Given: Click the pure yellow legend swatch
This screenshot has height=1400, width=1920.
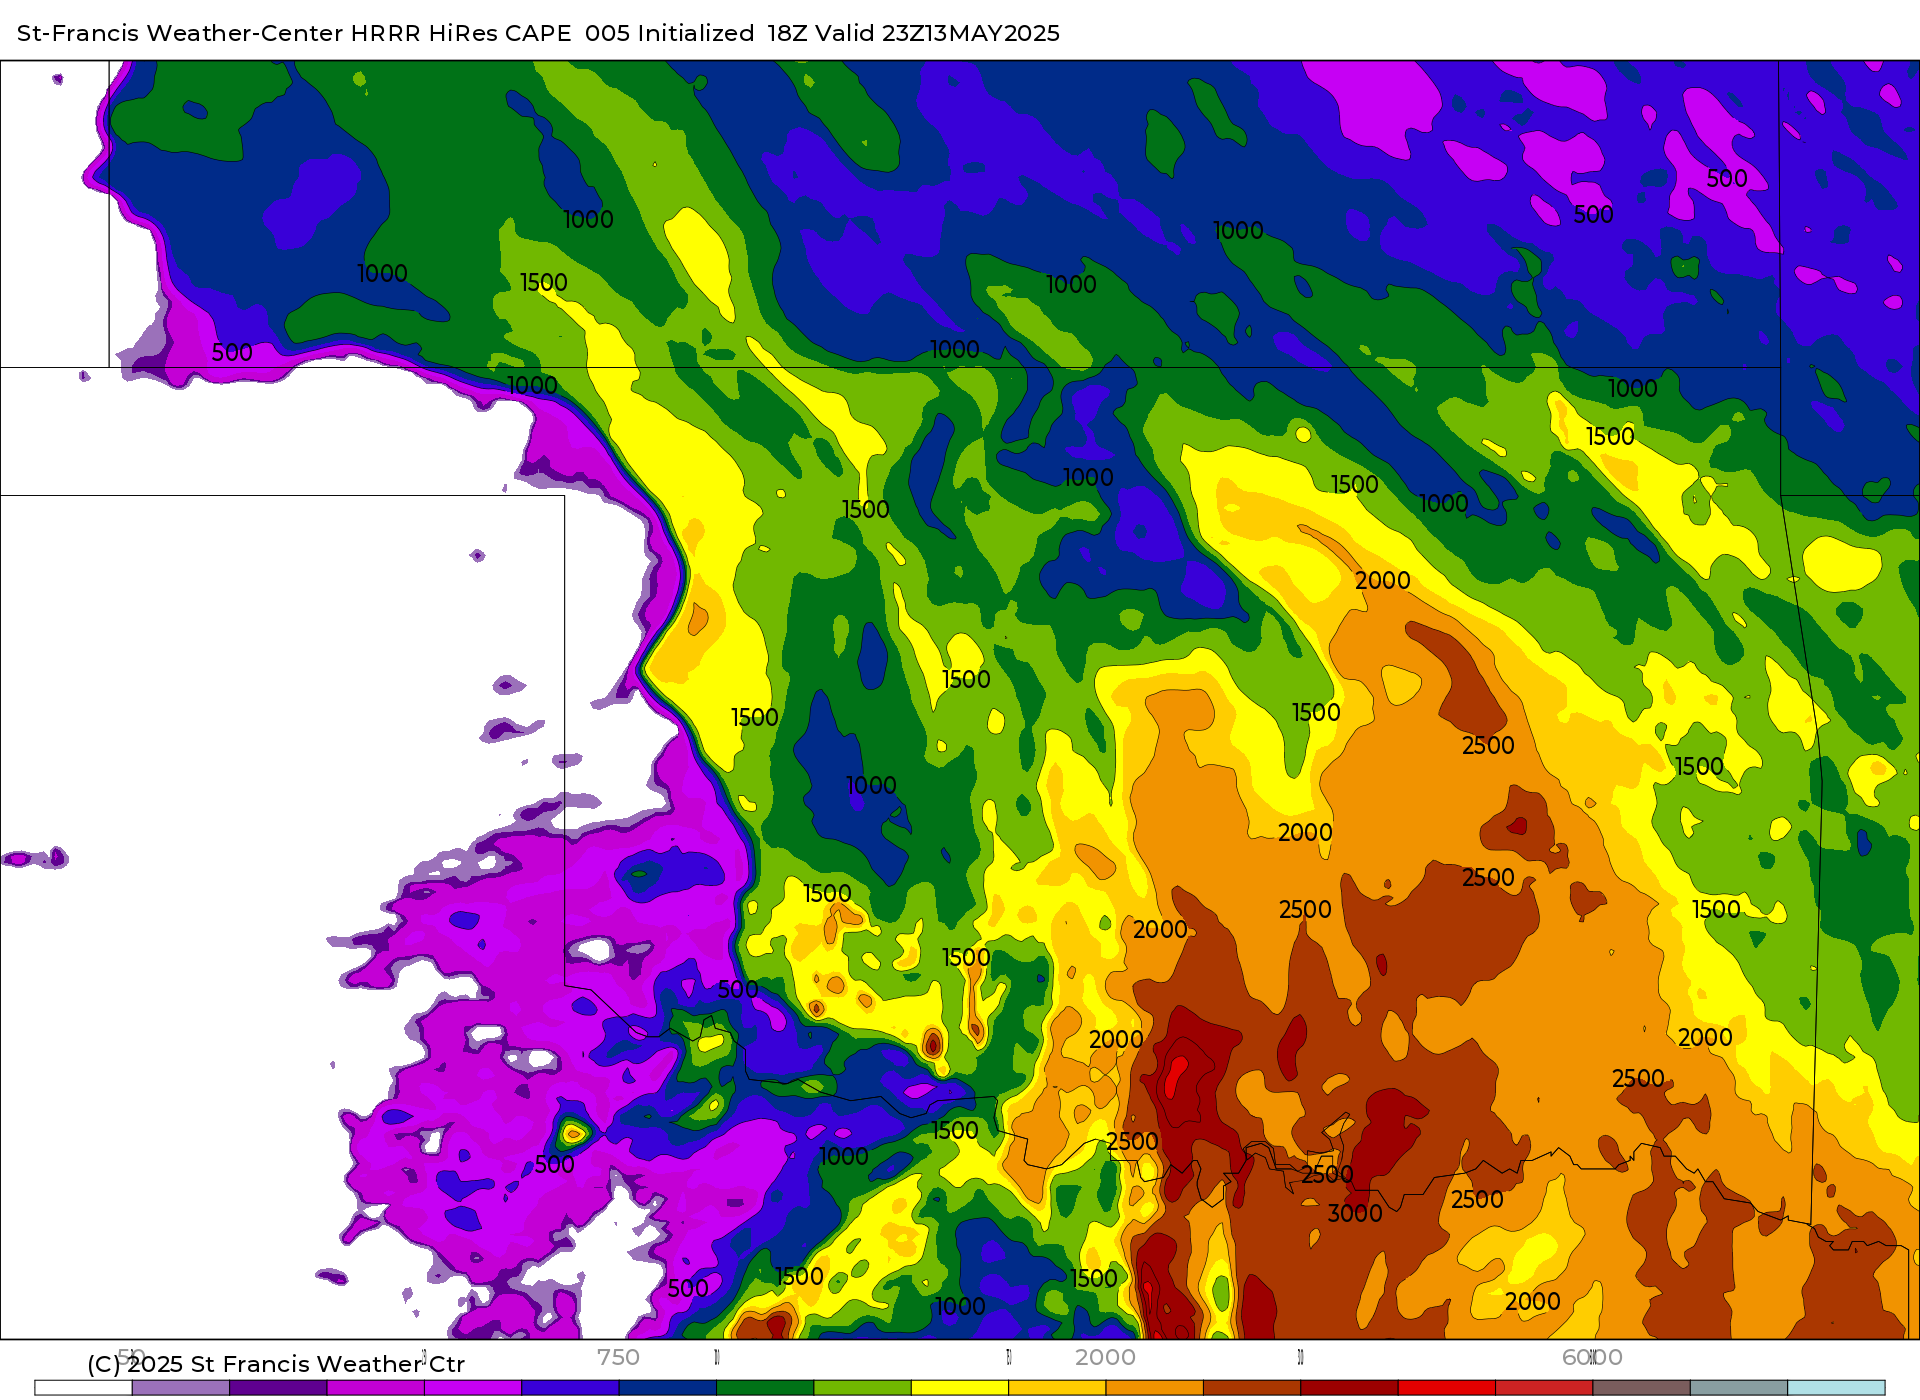Looking at the screenshot, I should pos(960,1388).
